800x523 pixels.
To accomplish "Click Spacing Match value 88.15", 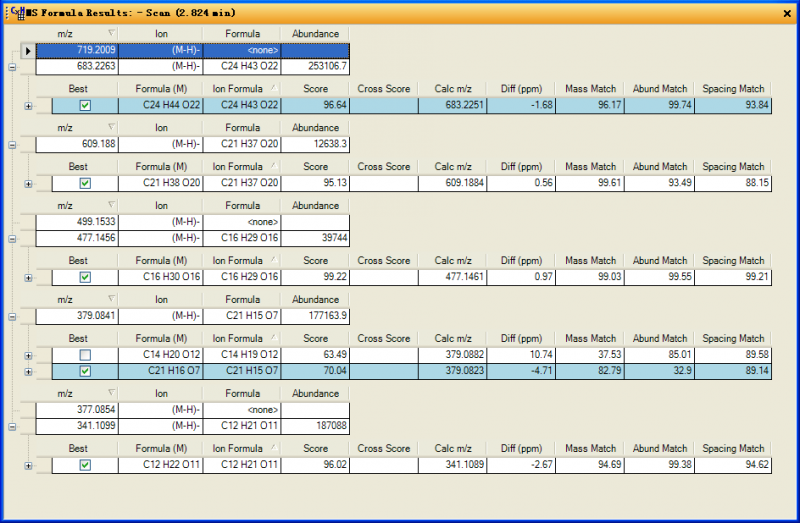I will point(733,183).
